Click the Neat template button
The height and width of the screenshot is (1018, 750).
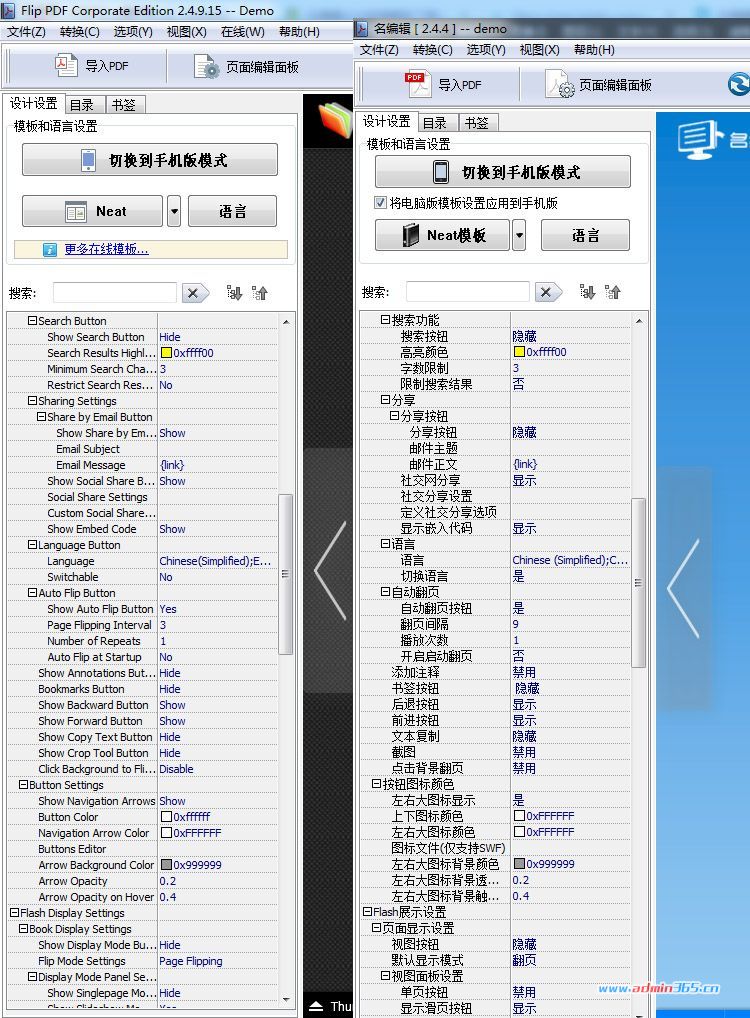[x=92, y=211]
